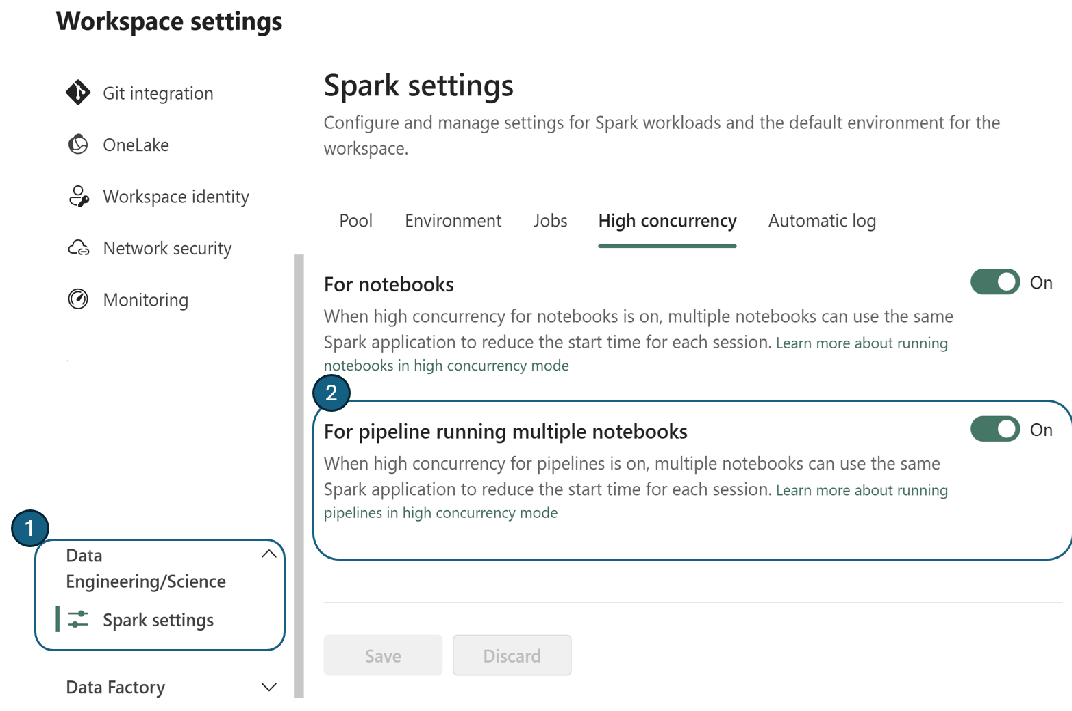The height and width of the screenshot is (711, 1072).
Task: Disable high concurrency for notebooks toggle
Action: tap(995, 282)
